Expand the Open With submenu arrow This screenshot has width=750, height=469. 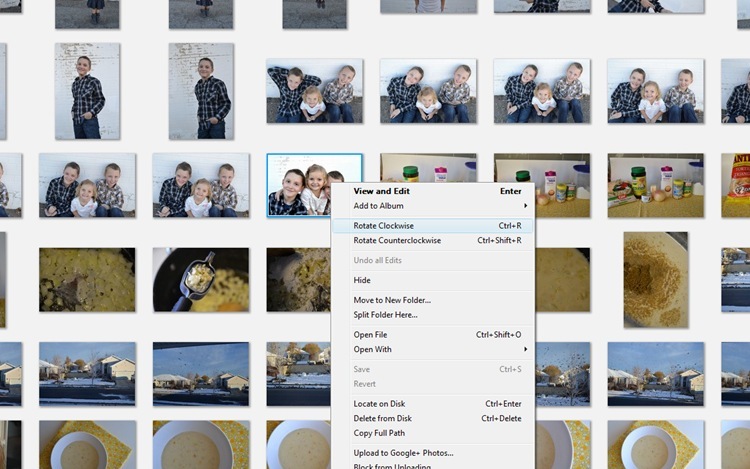tap(525, 349)
